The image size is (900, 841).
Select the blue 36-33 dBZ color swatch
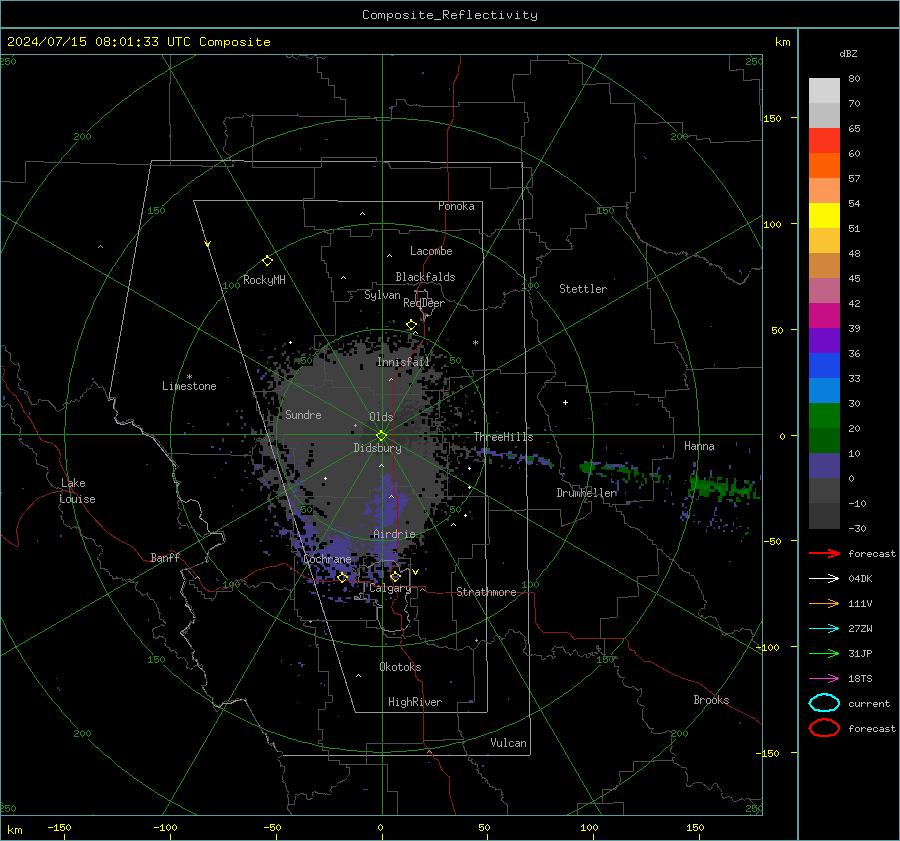tap(824, 366)
